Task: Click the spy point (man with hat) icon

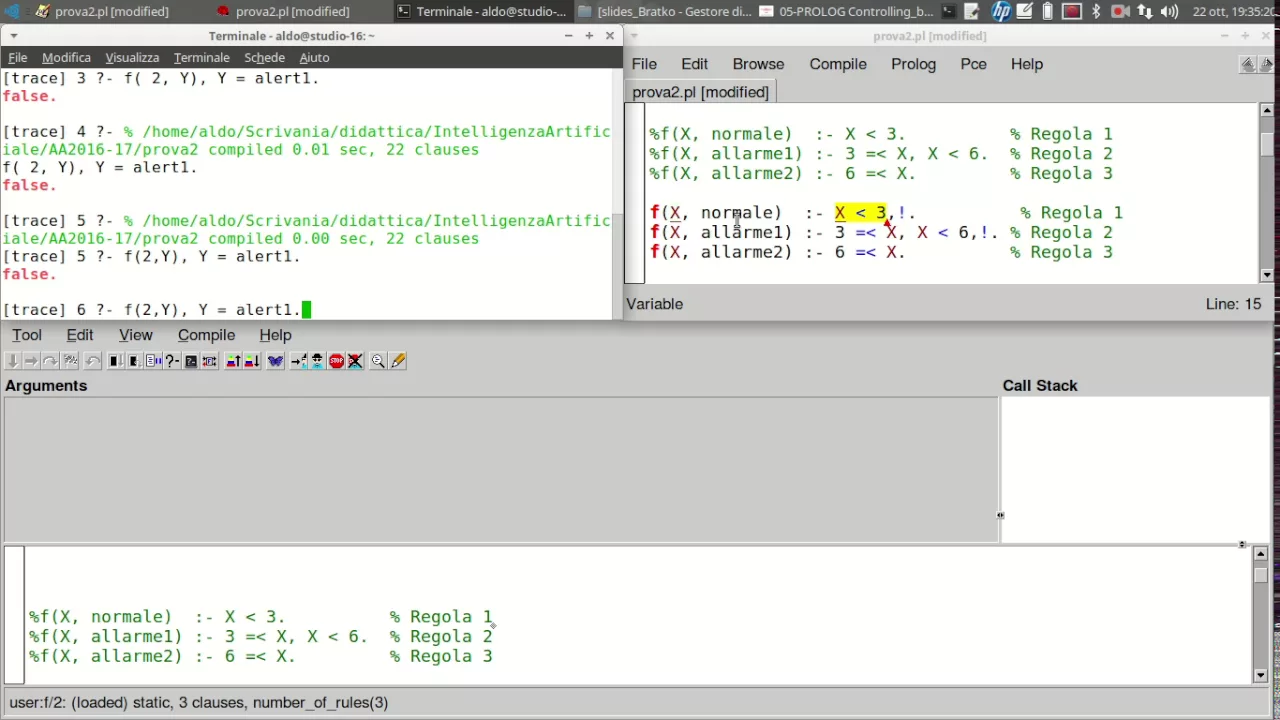Action: tap(317, 361)
